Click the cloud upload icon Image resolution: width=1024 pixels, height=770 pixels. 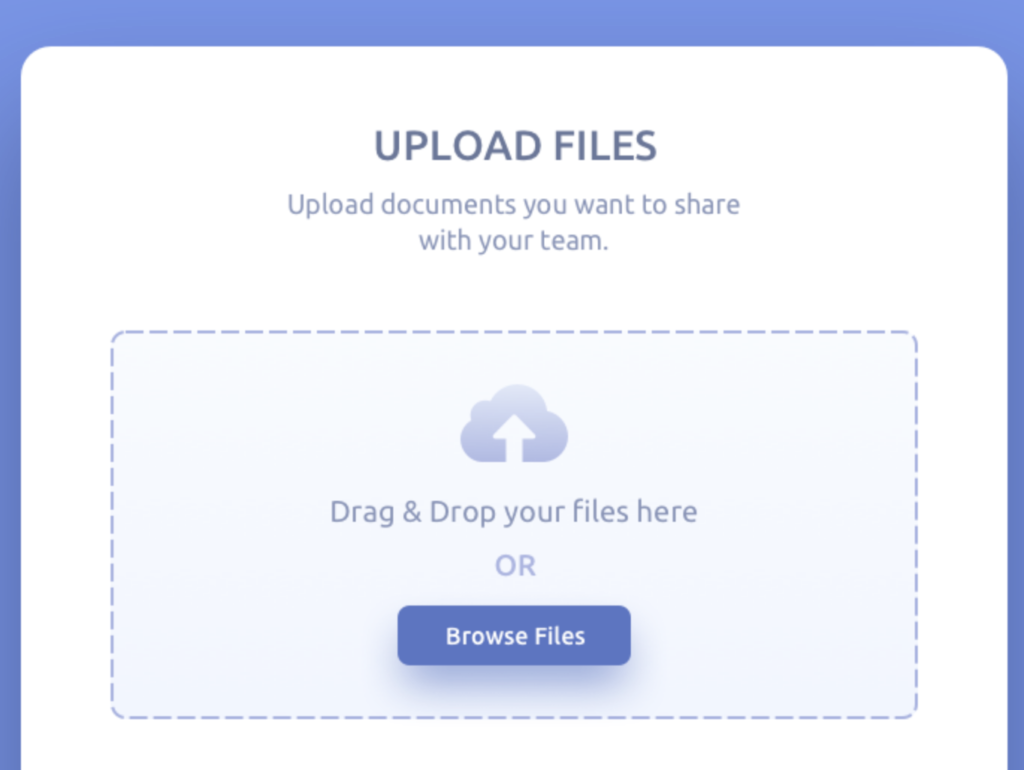coord(514,423)
